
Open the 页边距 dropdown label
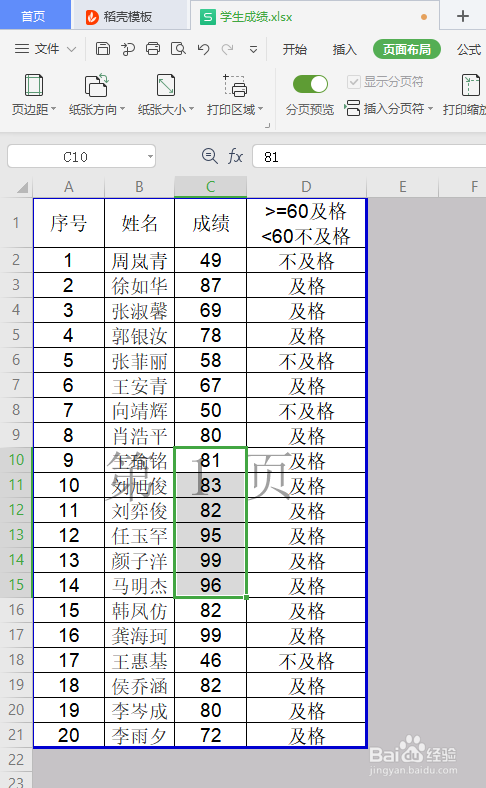(34, 110)
